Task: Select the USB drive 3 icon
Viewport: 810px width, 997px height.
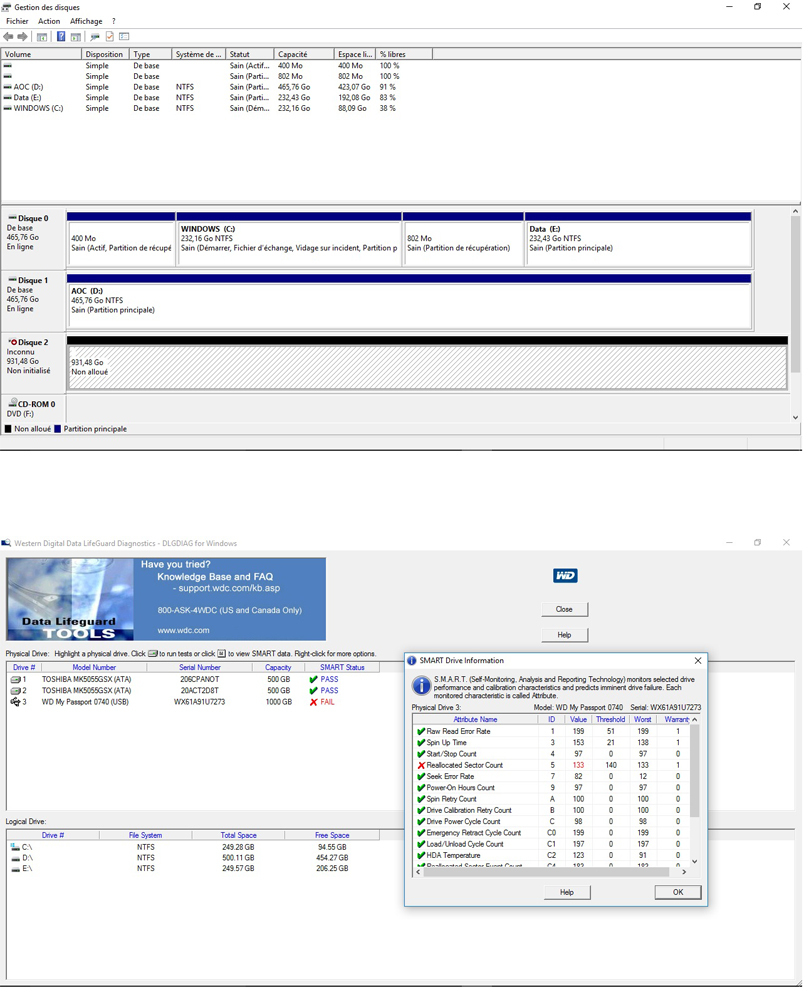Action: (x=15, y=703)
